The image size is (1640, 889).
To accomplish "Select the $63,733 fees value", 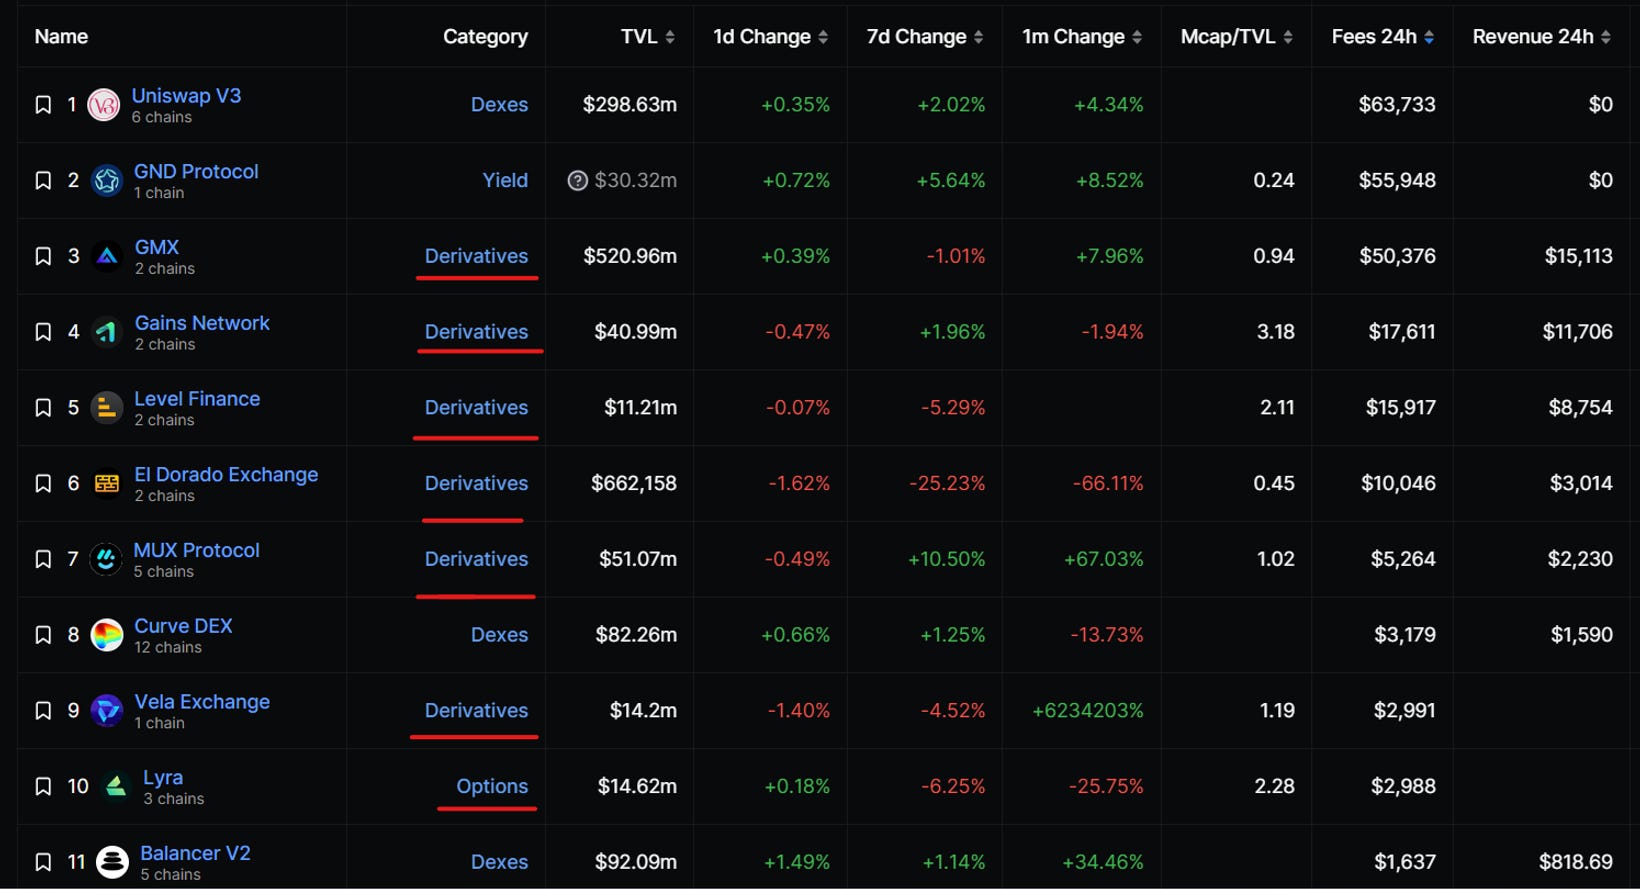I will coord(1397,105).
